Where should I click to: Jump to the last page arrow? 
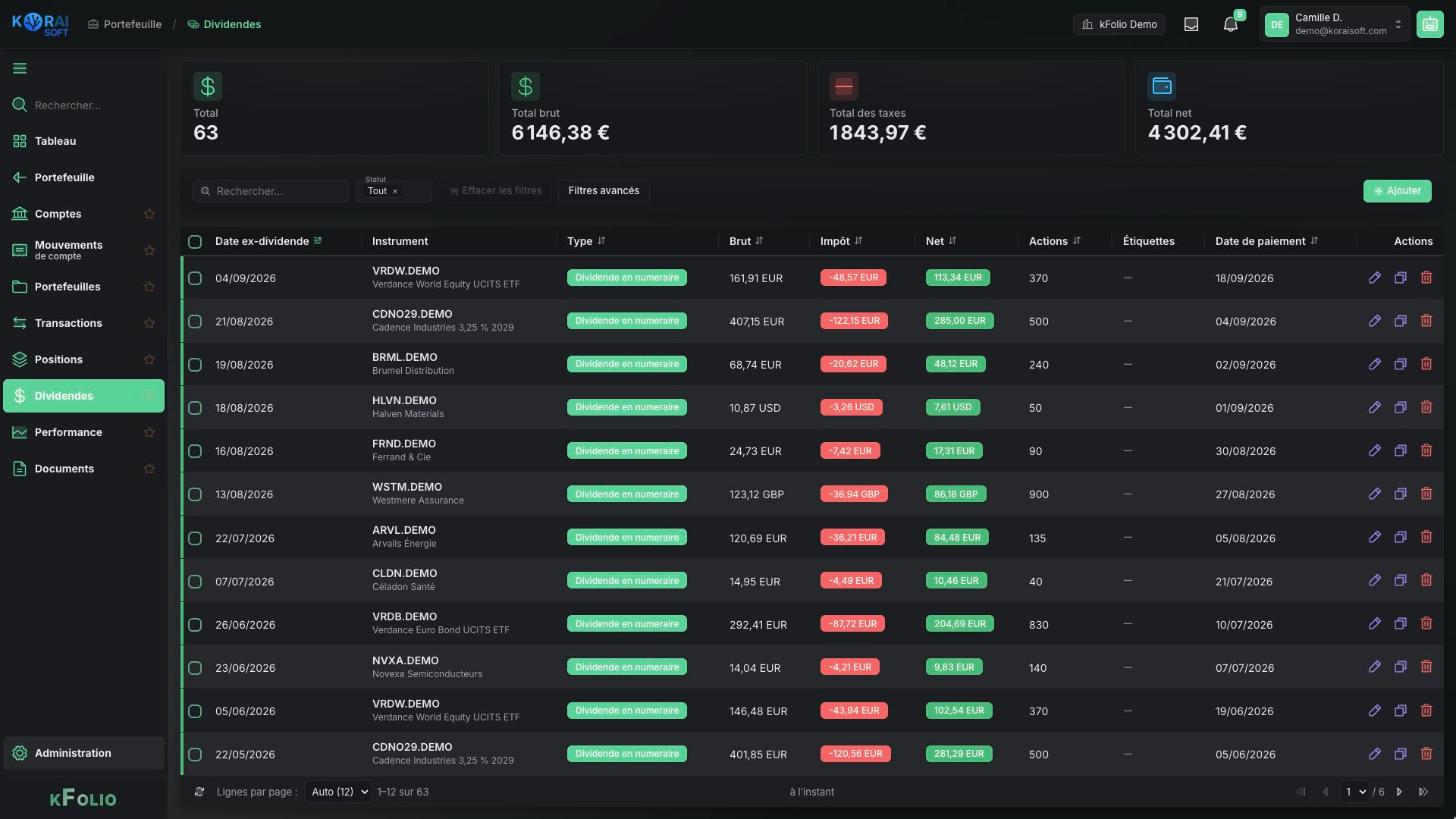[1424, 792]
